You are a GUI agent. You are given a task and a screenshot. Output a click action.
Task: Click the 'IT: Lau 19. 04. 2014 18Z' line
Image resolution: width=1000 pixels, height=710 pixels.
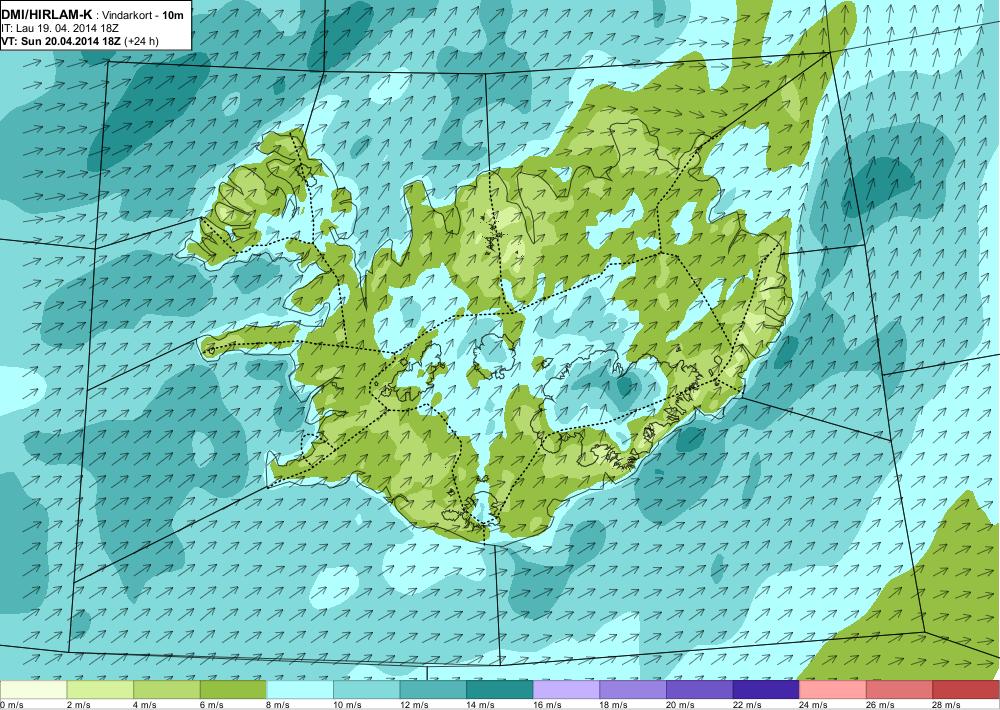[60, 29]
